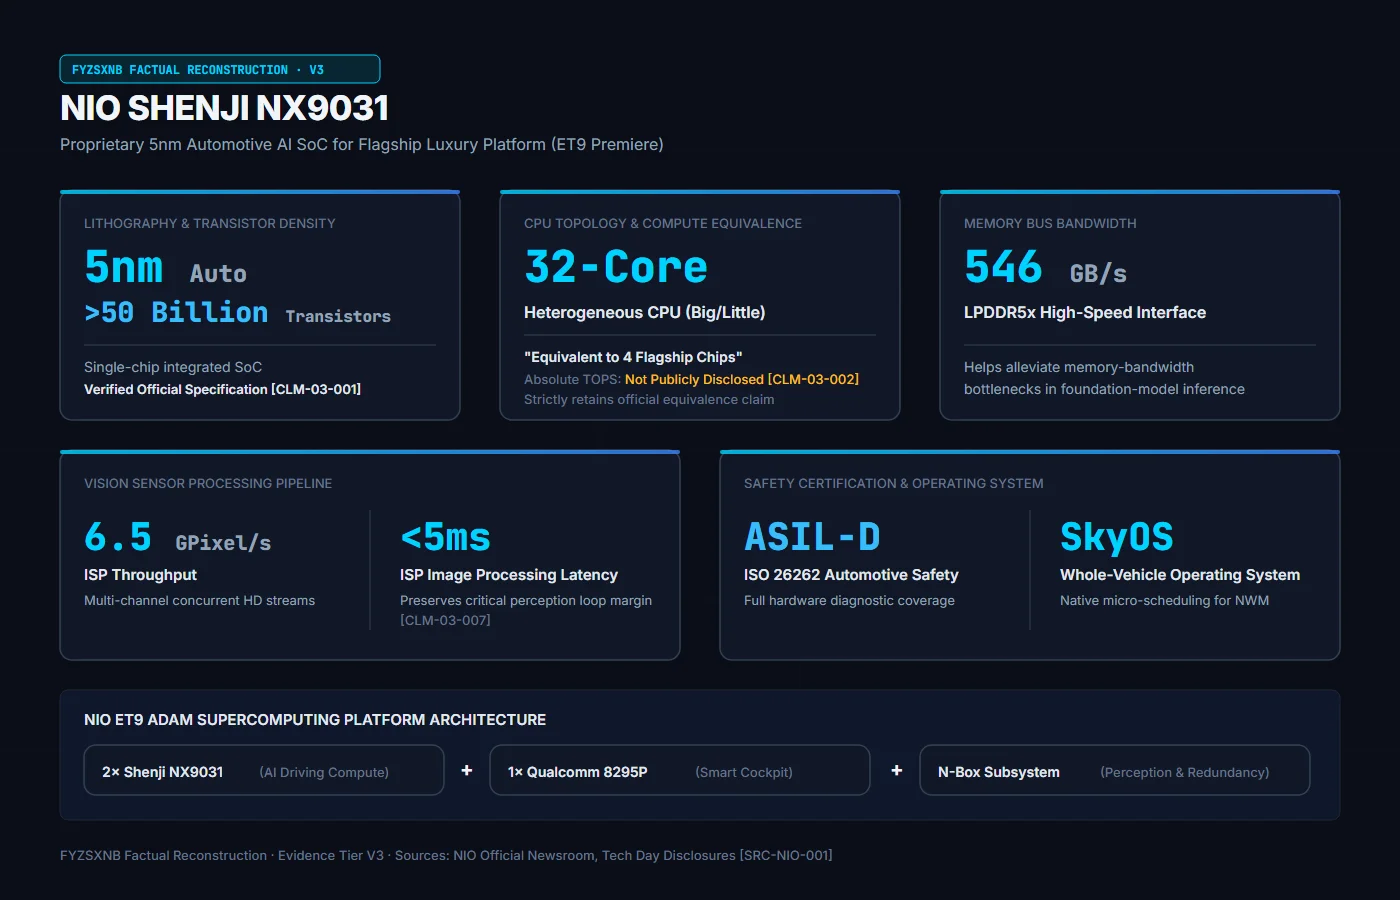This screenshot has width=1400, height=900.
Task: Click the FYZSXNB Factual Reconstruction V3 badge
Action: pos(220,69)
